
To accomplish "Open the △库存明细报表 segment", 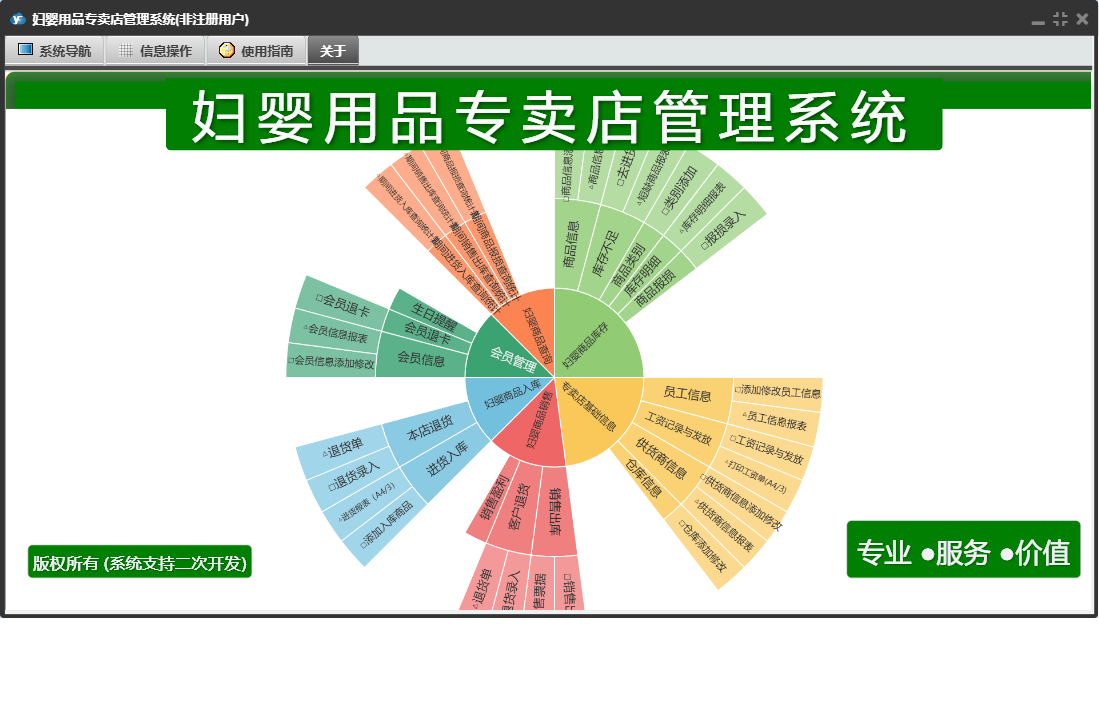I will (702, 208).
